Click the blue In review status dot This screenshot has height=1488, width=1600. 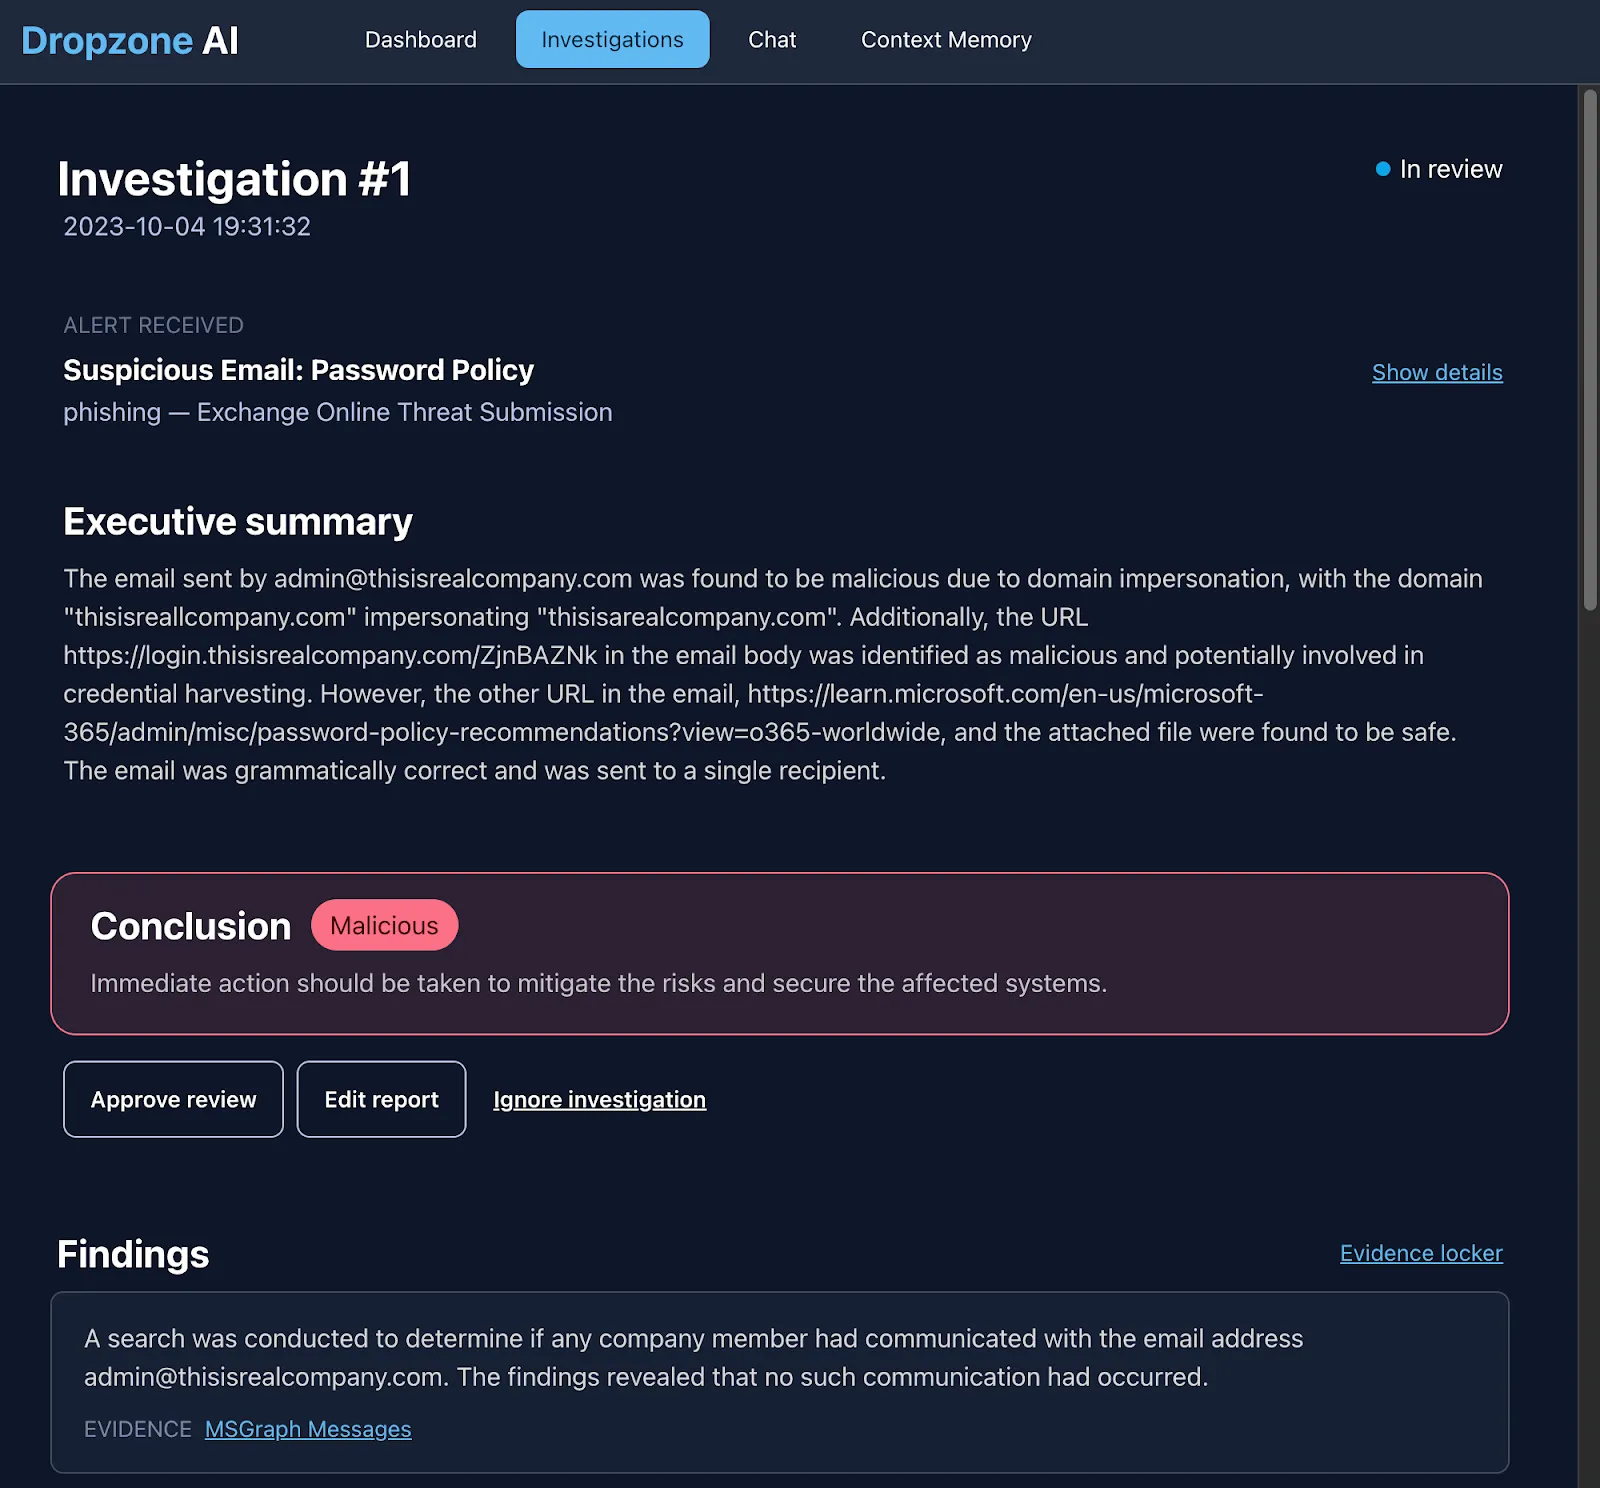(x=1384, y=168)
